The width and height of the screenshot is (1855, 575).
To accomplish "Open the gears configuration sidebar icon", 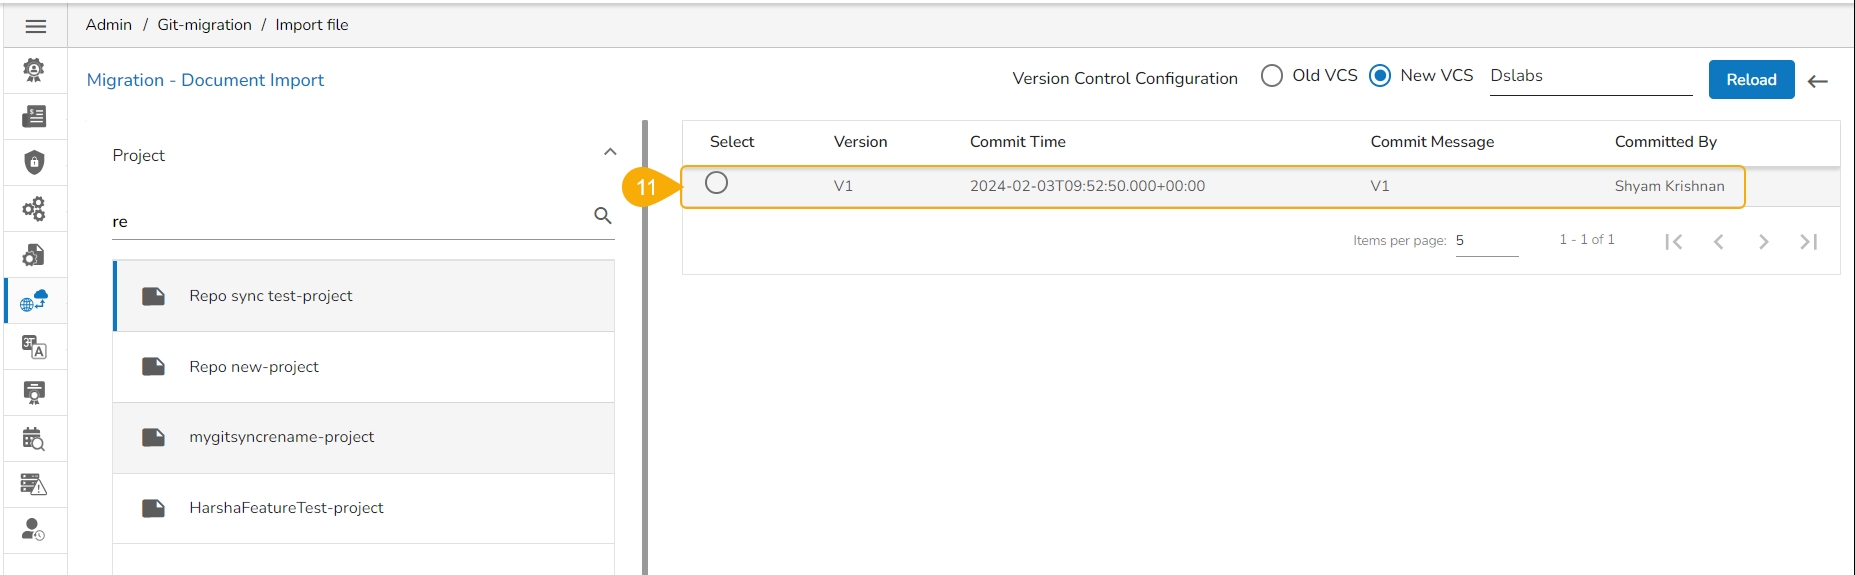I will pos(34,208).
